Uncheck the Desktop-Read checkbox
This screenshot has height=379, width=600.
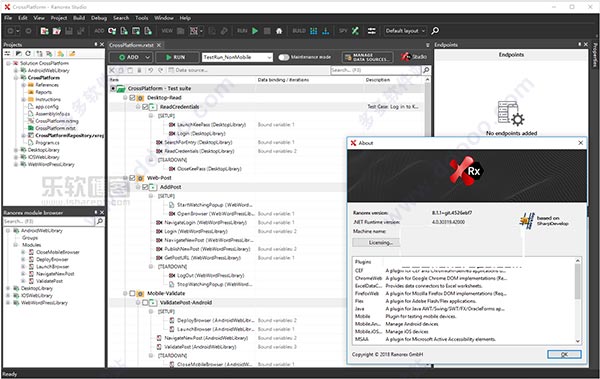(132, 98)
